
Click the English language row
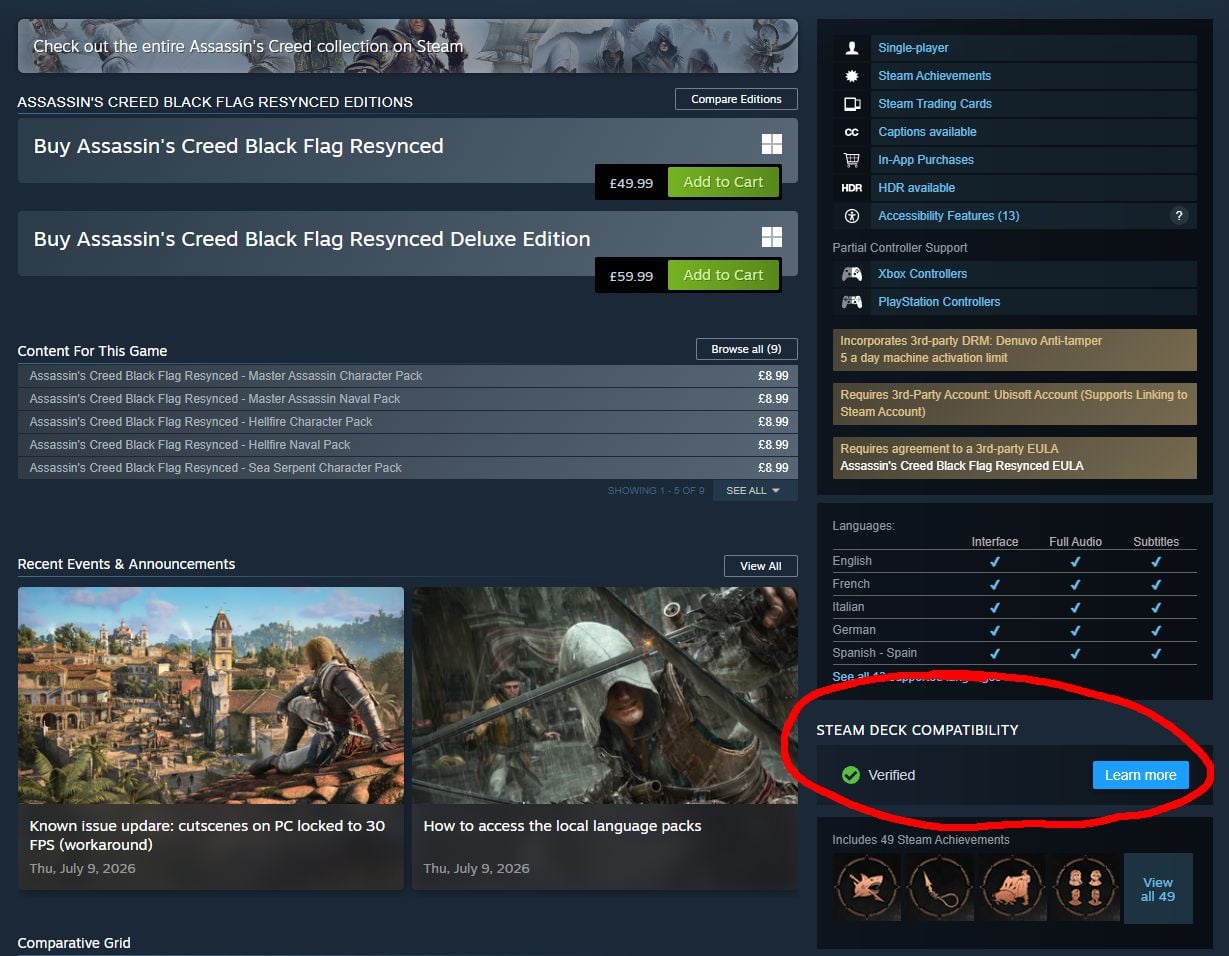point(1014,561)
